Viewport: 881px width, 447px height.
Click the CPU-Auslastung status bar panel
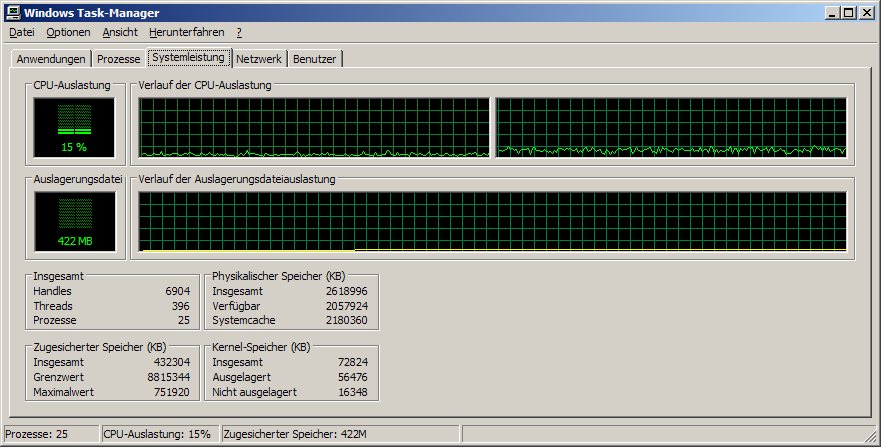pos(158,434)
